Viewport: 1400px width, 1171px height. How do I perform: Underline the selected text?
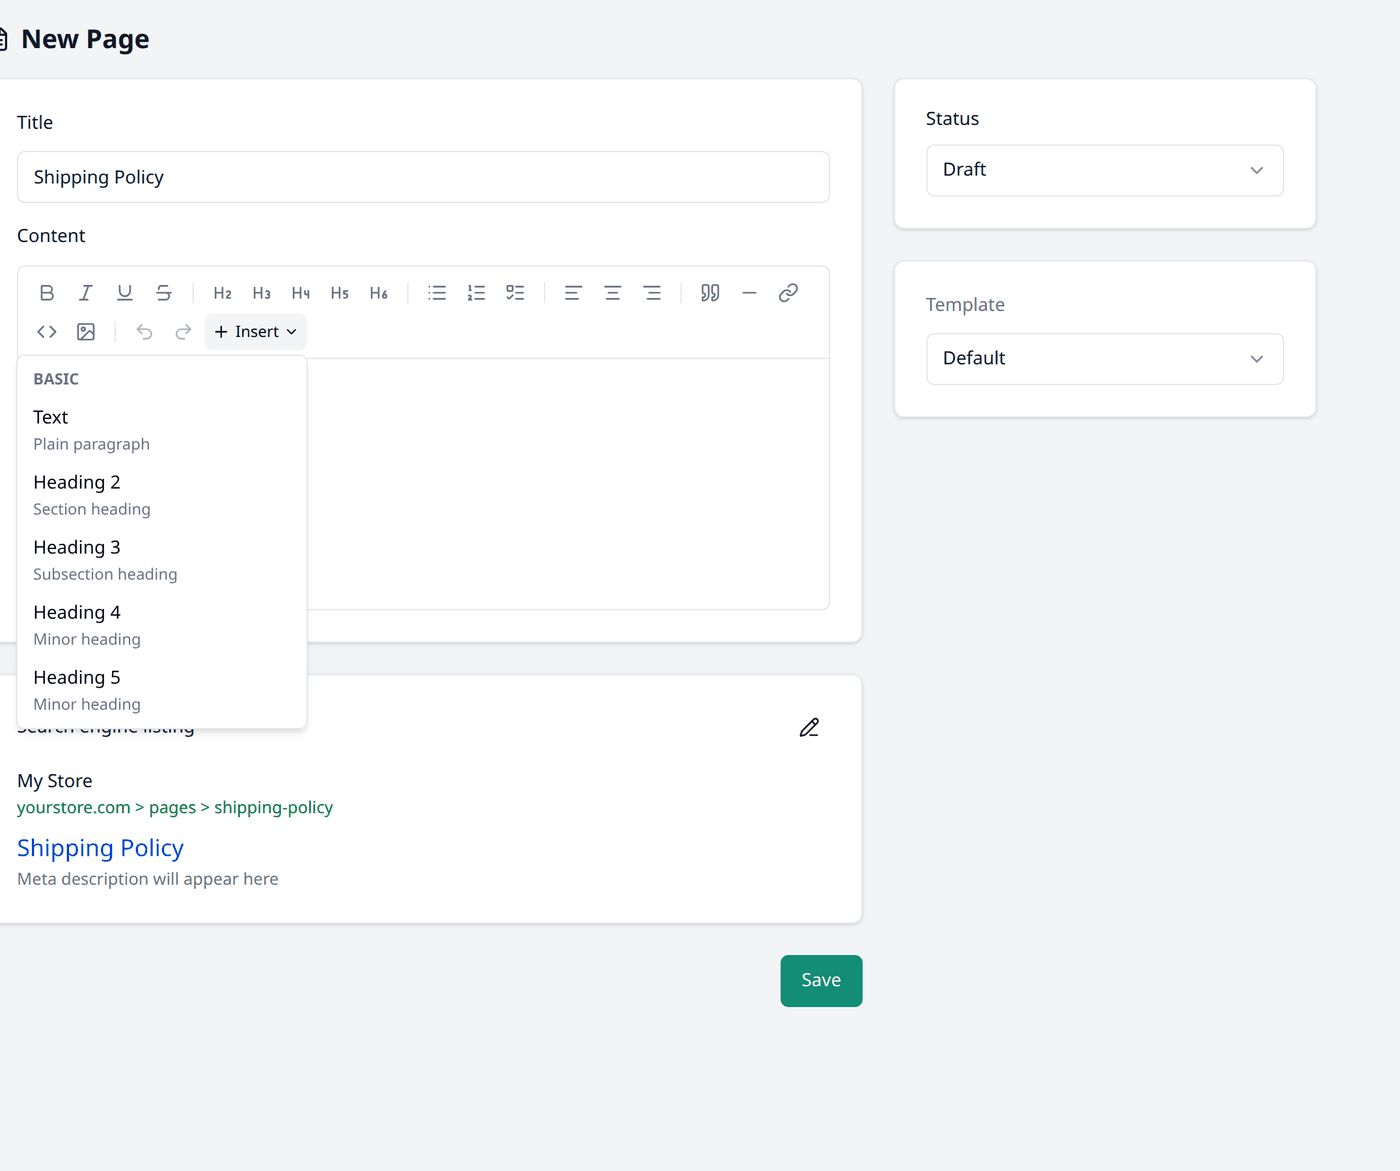[125, 293]
